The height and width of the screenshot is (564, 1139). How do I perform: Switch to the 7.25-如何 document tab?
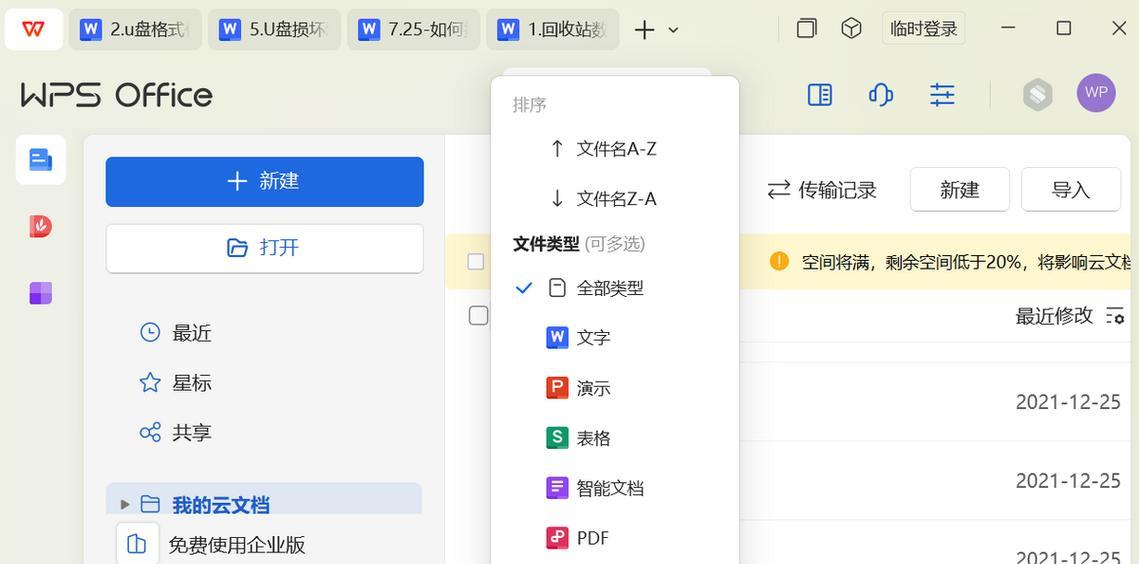tap(413, 29)
